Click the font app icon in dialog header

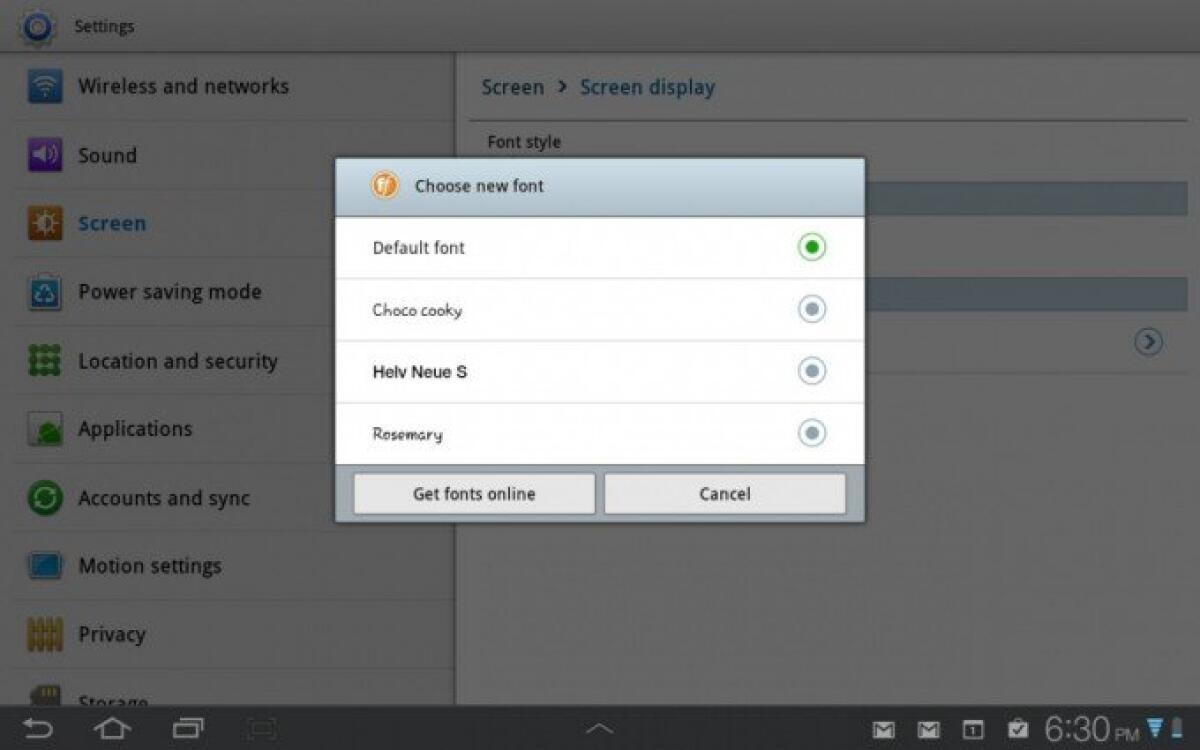point(385,185)
